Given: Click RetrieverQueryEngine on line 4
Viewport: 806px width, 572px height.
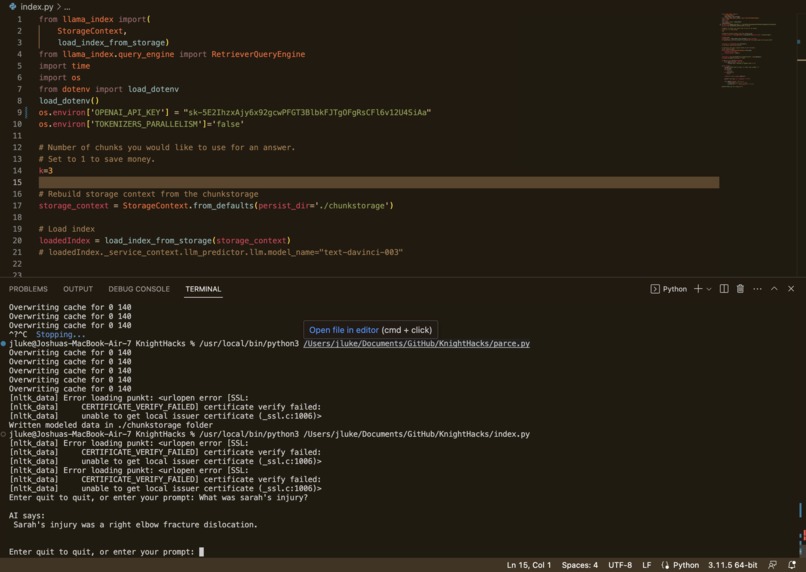Looking at the screenshot, I should point(258,54).
